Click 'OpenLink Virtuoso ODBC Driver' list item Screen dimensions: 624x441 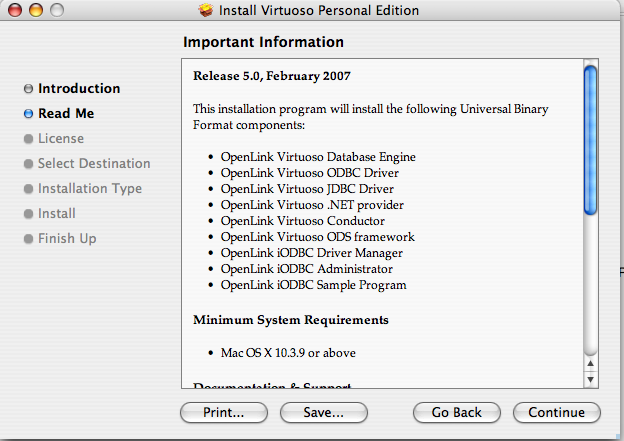[310, 173]
